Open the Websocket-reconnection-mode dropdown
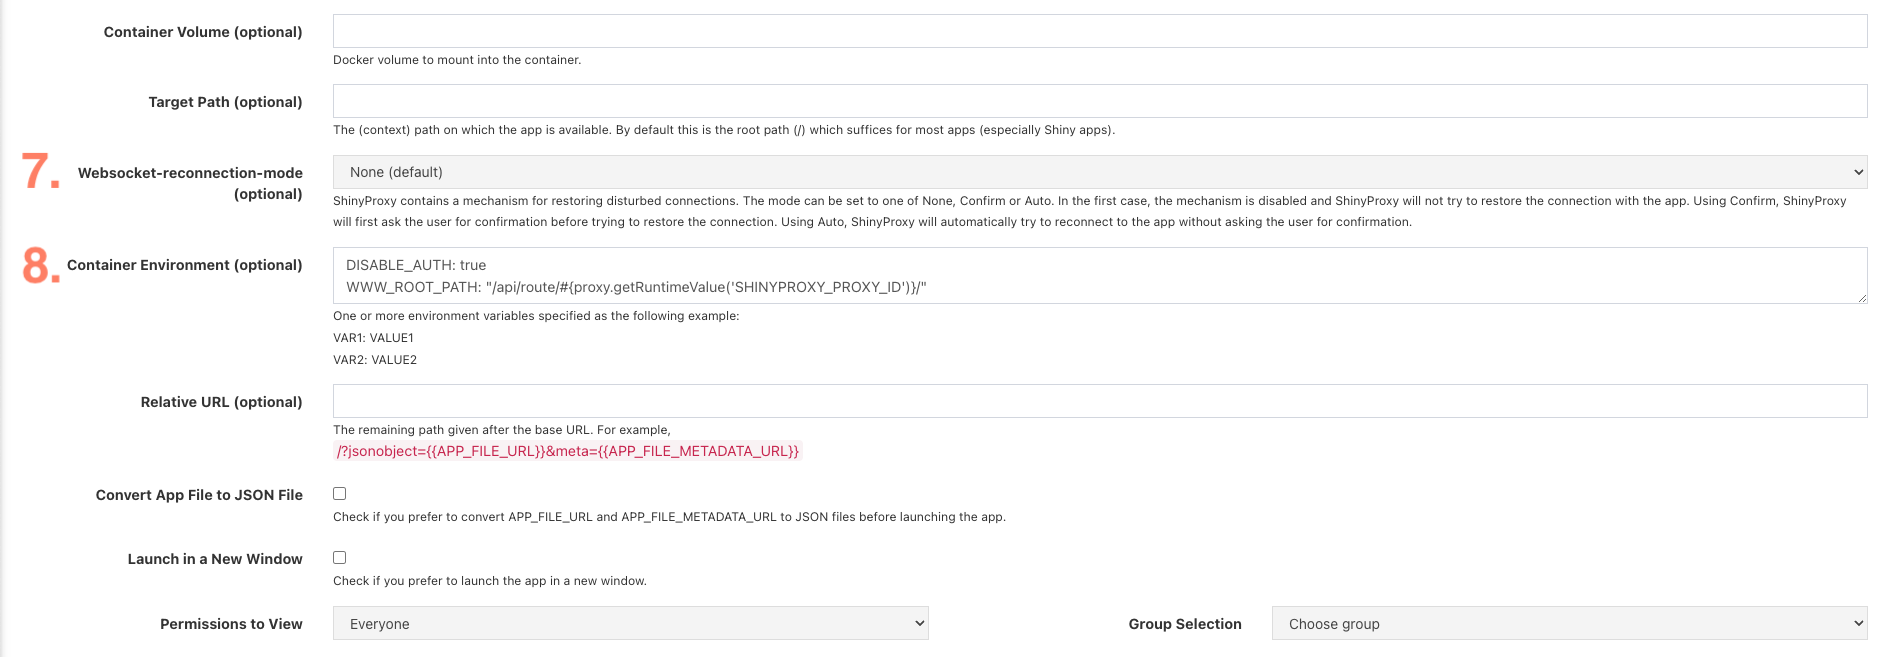This screenshot has width=1902, height=657. 1100,172
